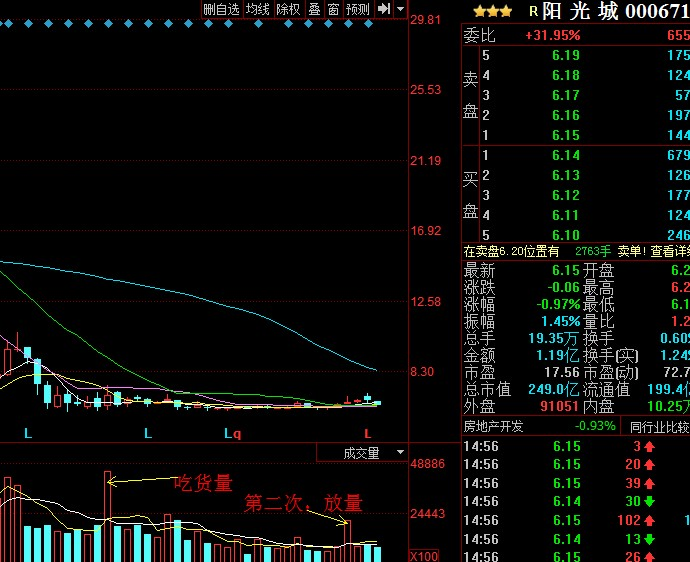Select sell level 5 price 6.19
Viewport: 690px width, 562px height.
click(566, 55)
